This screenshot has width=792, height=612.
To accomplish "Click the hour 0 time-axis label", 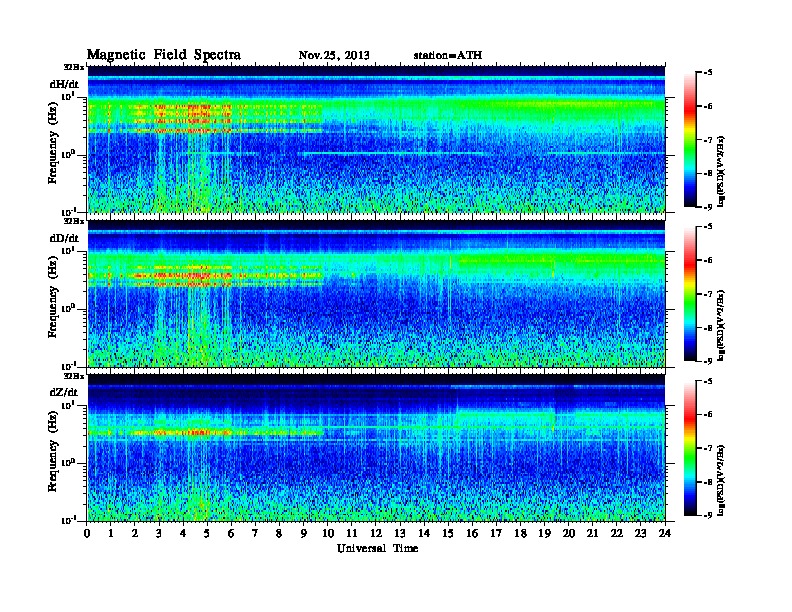I will tap(87, 534).
